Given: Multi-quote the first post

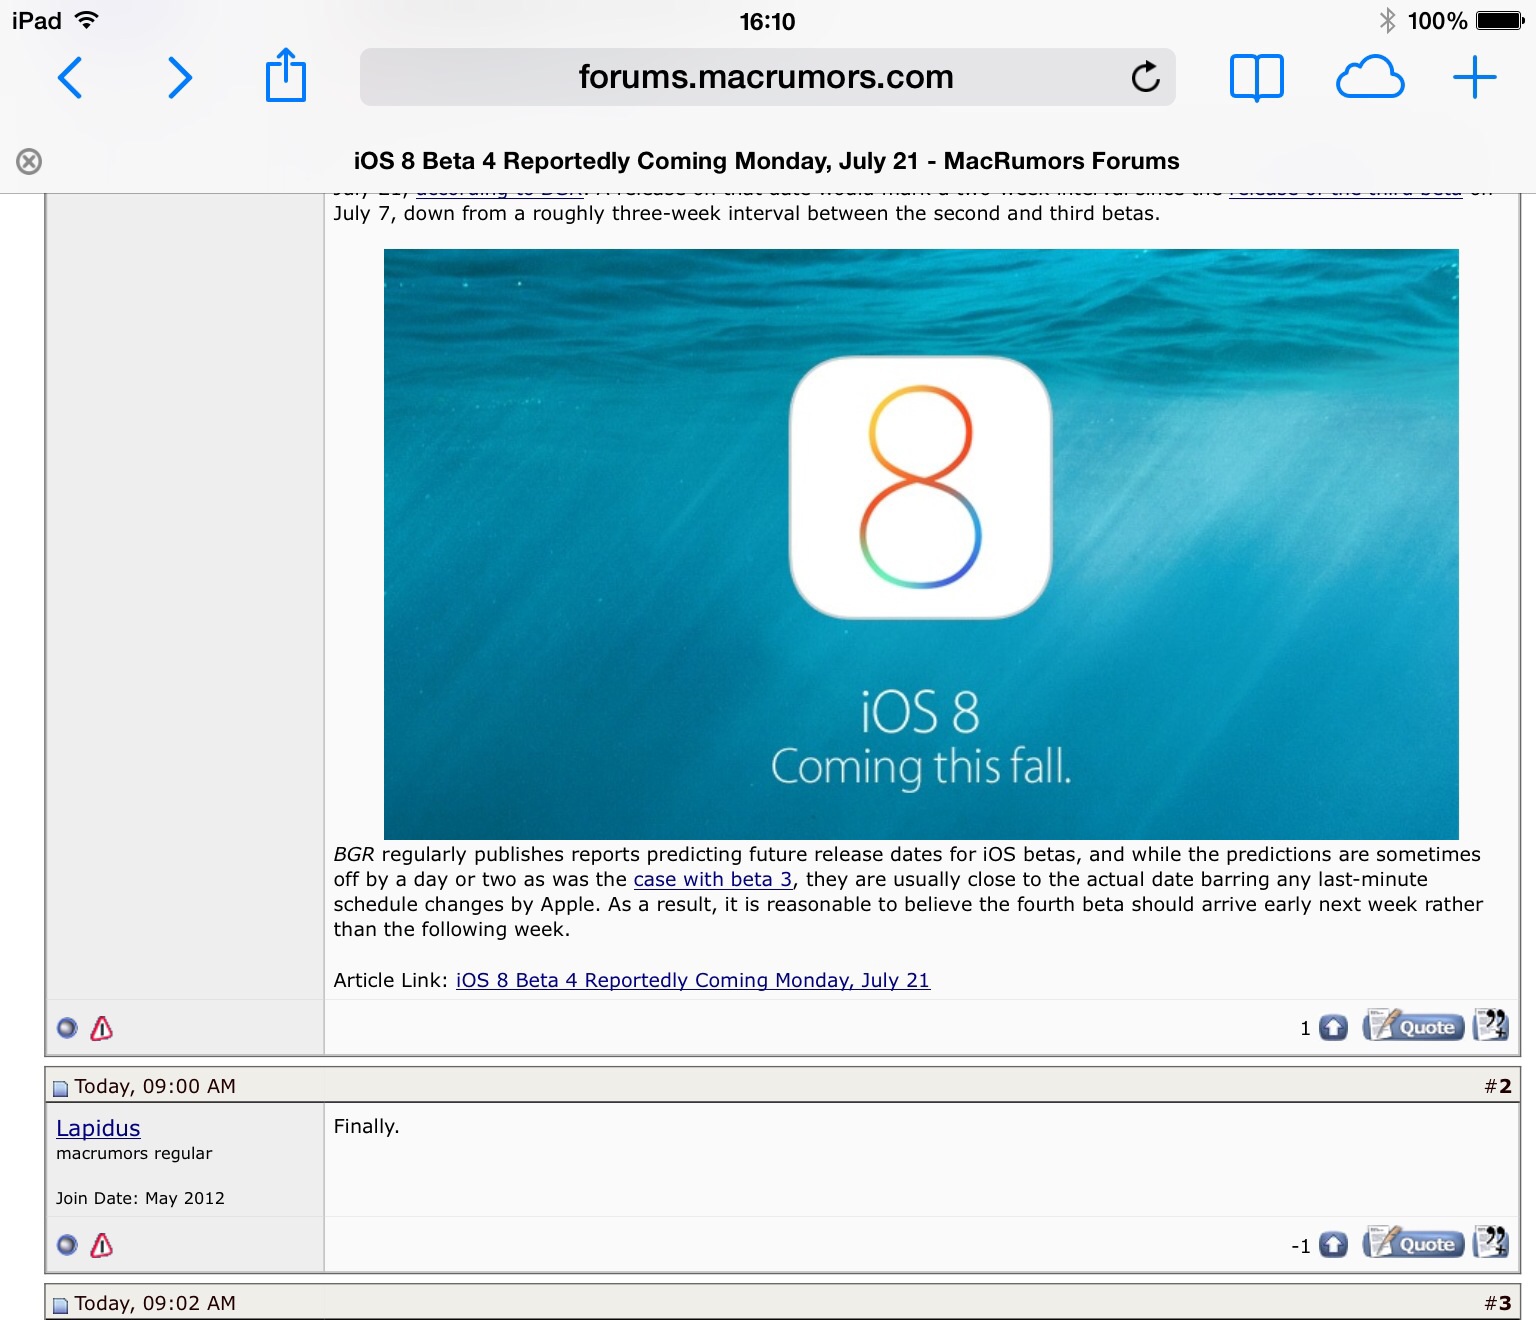Looking at the screenshot, I should coord(1490,1025).
